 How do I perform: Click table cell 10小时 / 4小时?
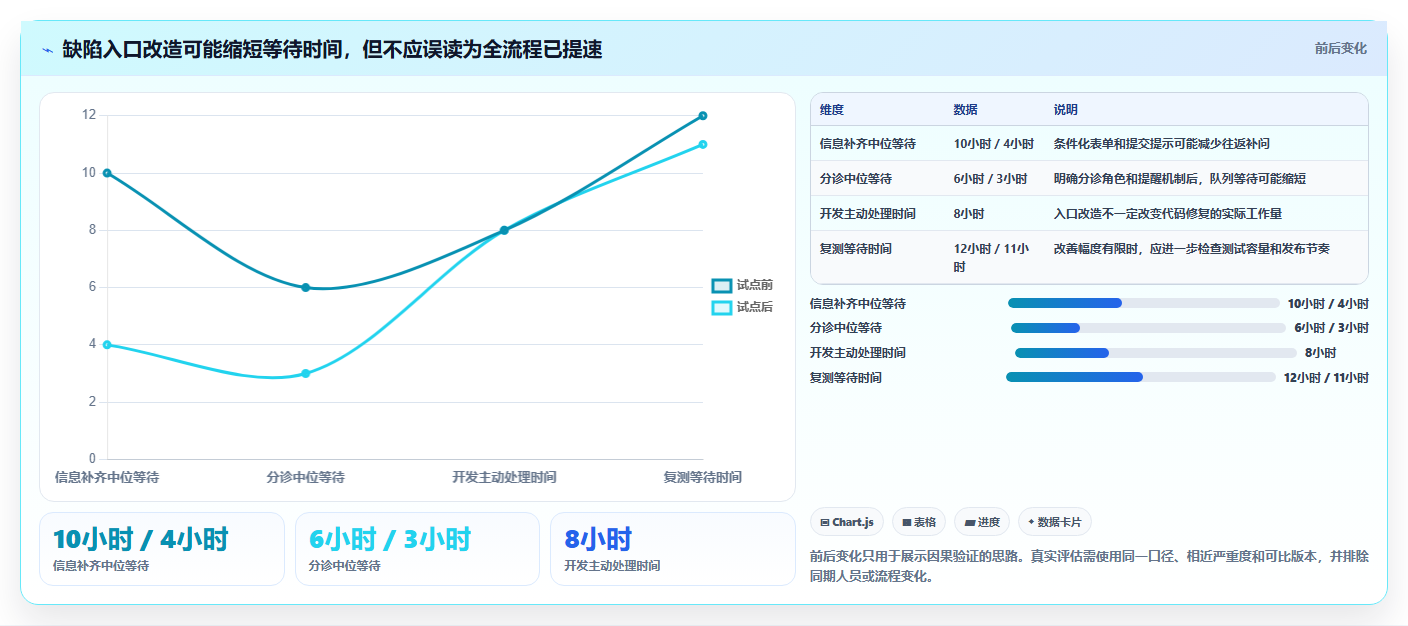pos(994,144)
